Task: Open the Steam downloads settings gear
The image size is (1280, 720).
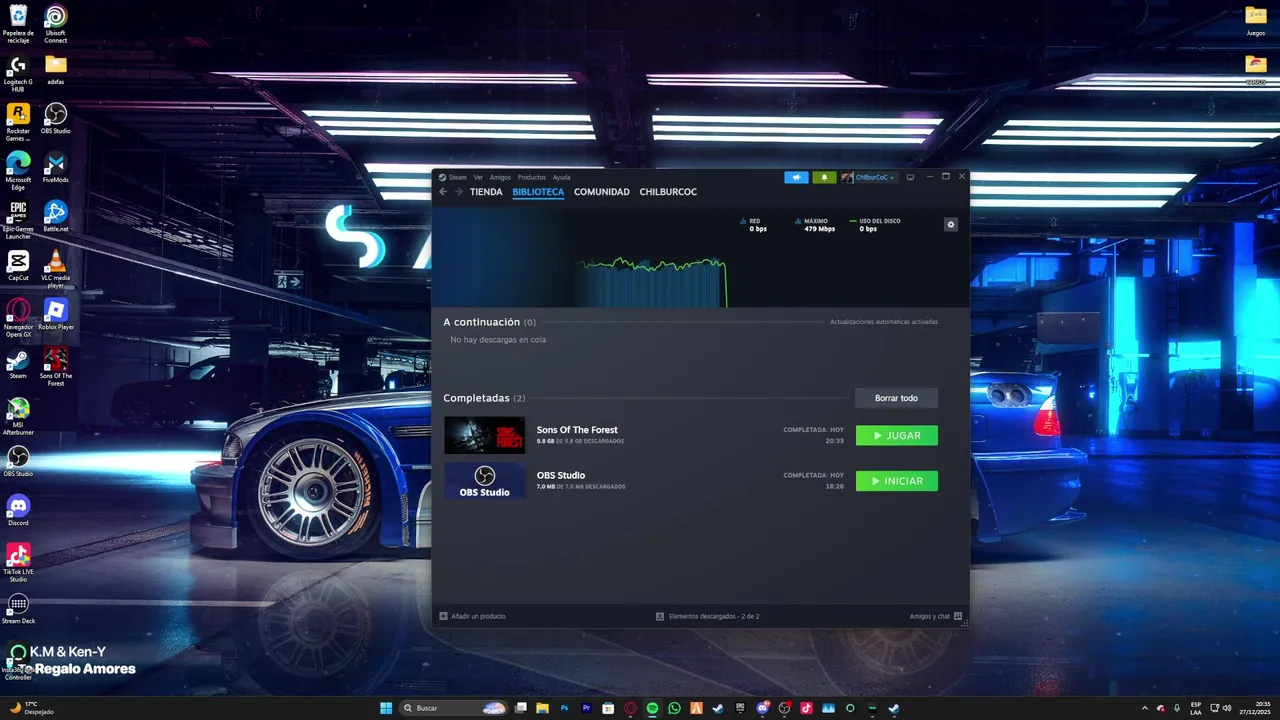Action: pos(951,225)
